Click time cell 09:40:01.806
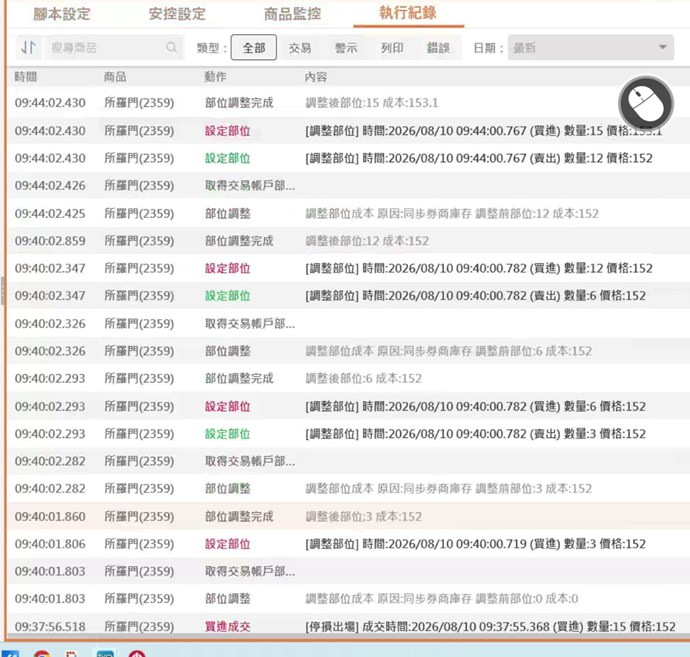This screenshot has height=657, width=690. click(x=50, y=544)
